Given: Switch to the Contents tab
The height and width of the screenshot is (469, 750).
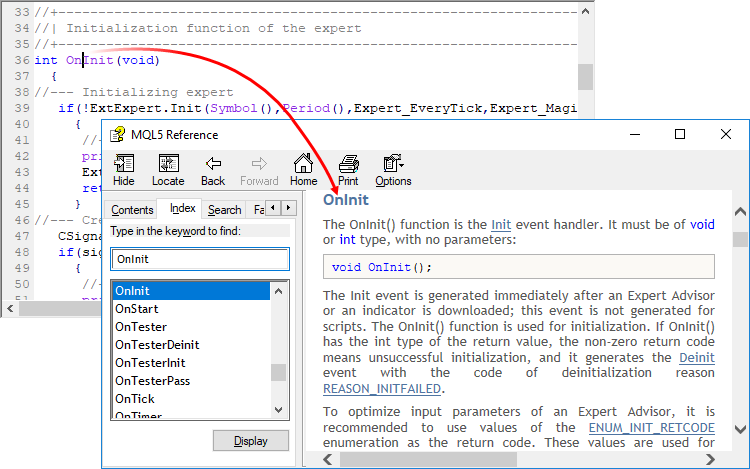Looking at the screenshot, I should pyautogui.click(x=132, y=210).
